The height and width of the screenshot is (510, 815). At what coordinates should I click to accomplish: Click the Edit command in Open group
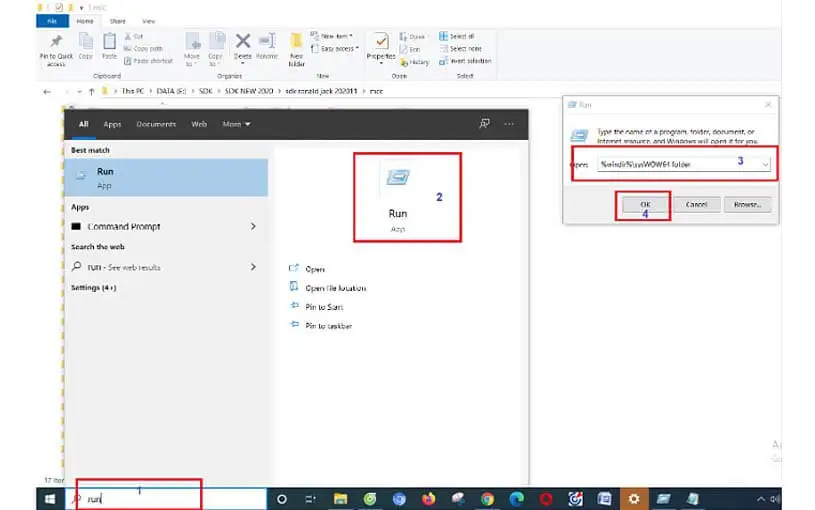click(410, 49)
